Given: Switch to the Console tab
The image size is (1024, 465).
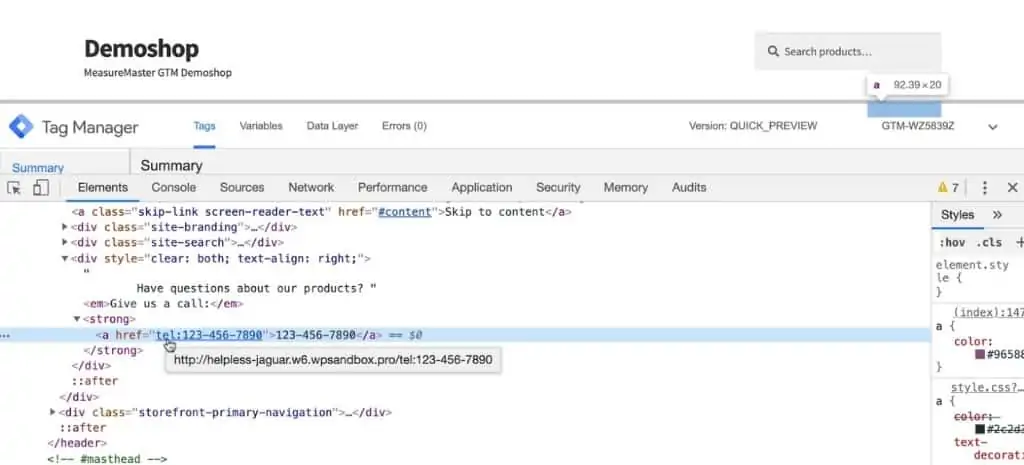Looking at the screenshot, I should pyautogui.click(x=174, y=187).
